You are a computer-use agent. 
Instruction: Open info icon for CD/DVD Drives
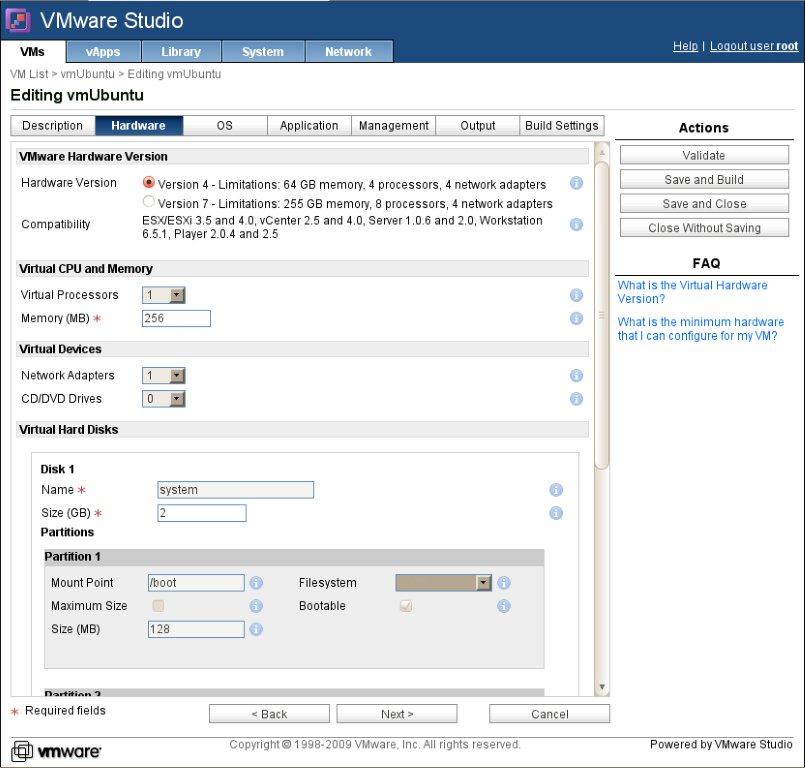(x=577, y=399)
